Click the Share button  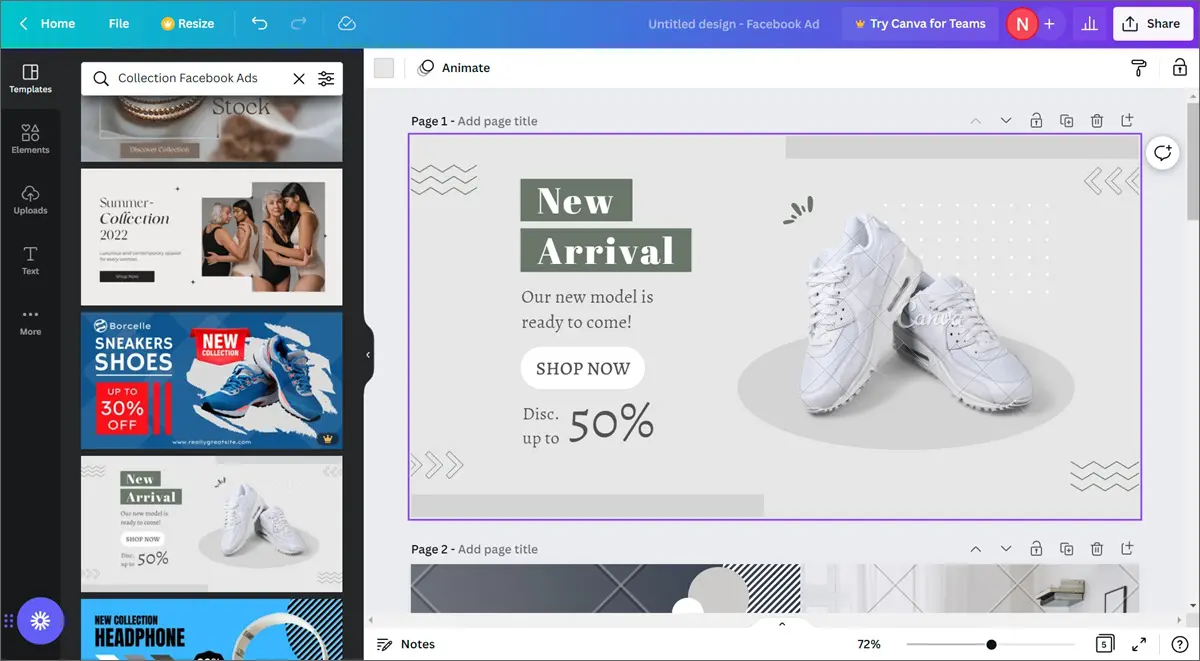coord(1152,23)
